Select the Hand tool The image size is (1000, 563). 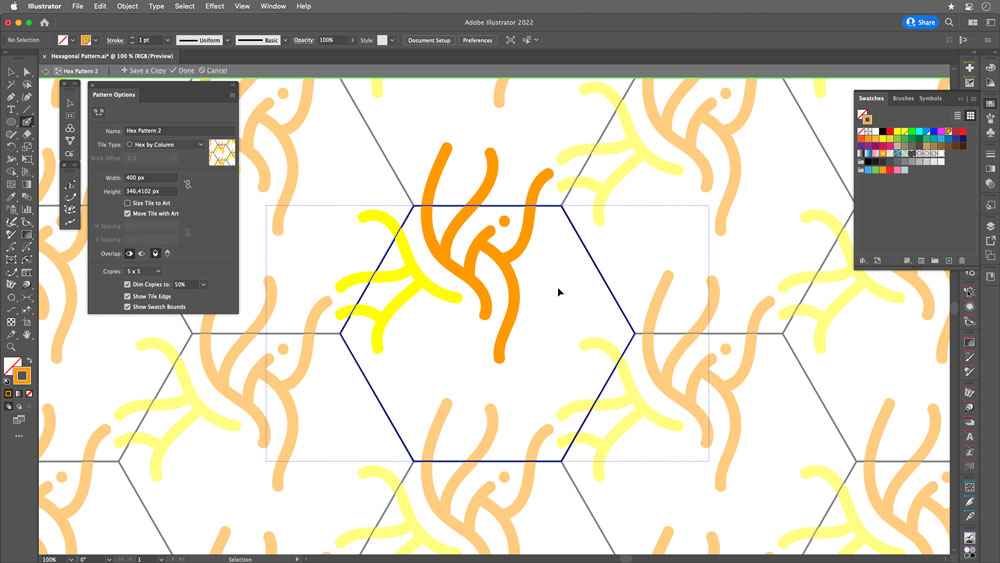pos(27,335)
